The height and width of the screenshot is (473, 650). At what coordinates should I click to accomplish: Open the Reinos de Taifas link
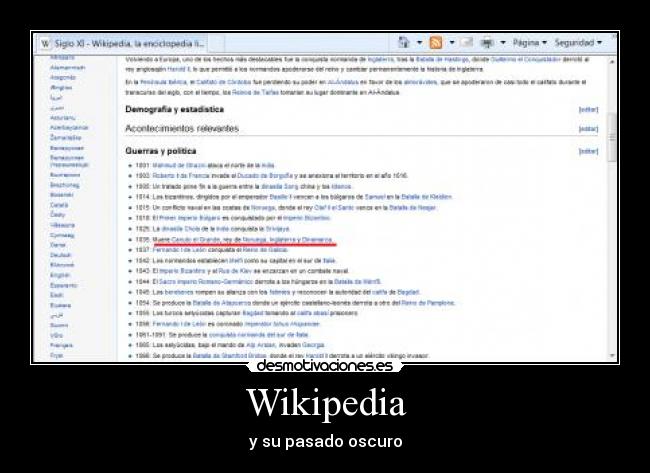[255, 92]
